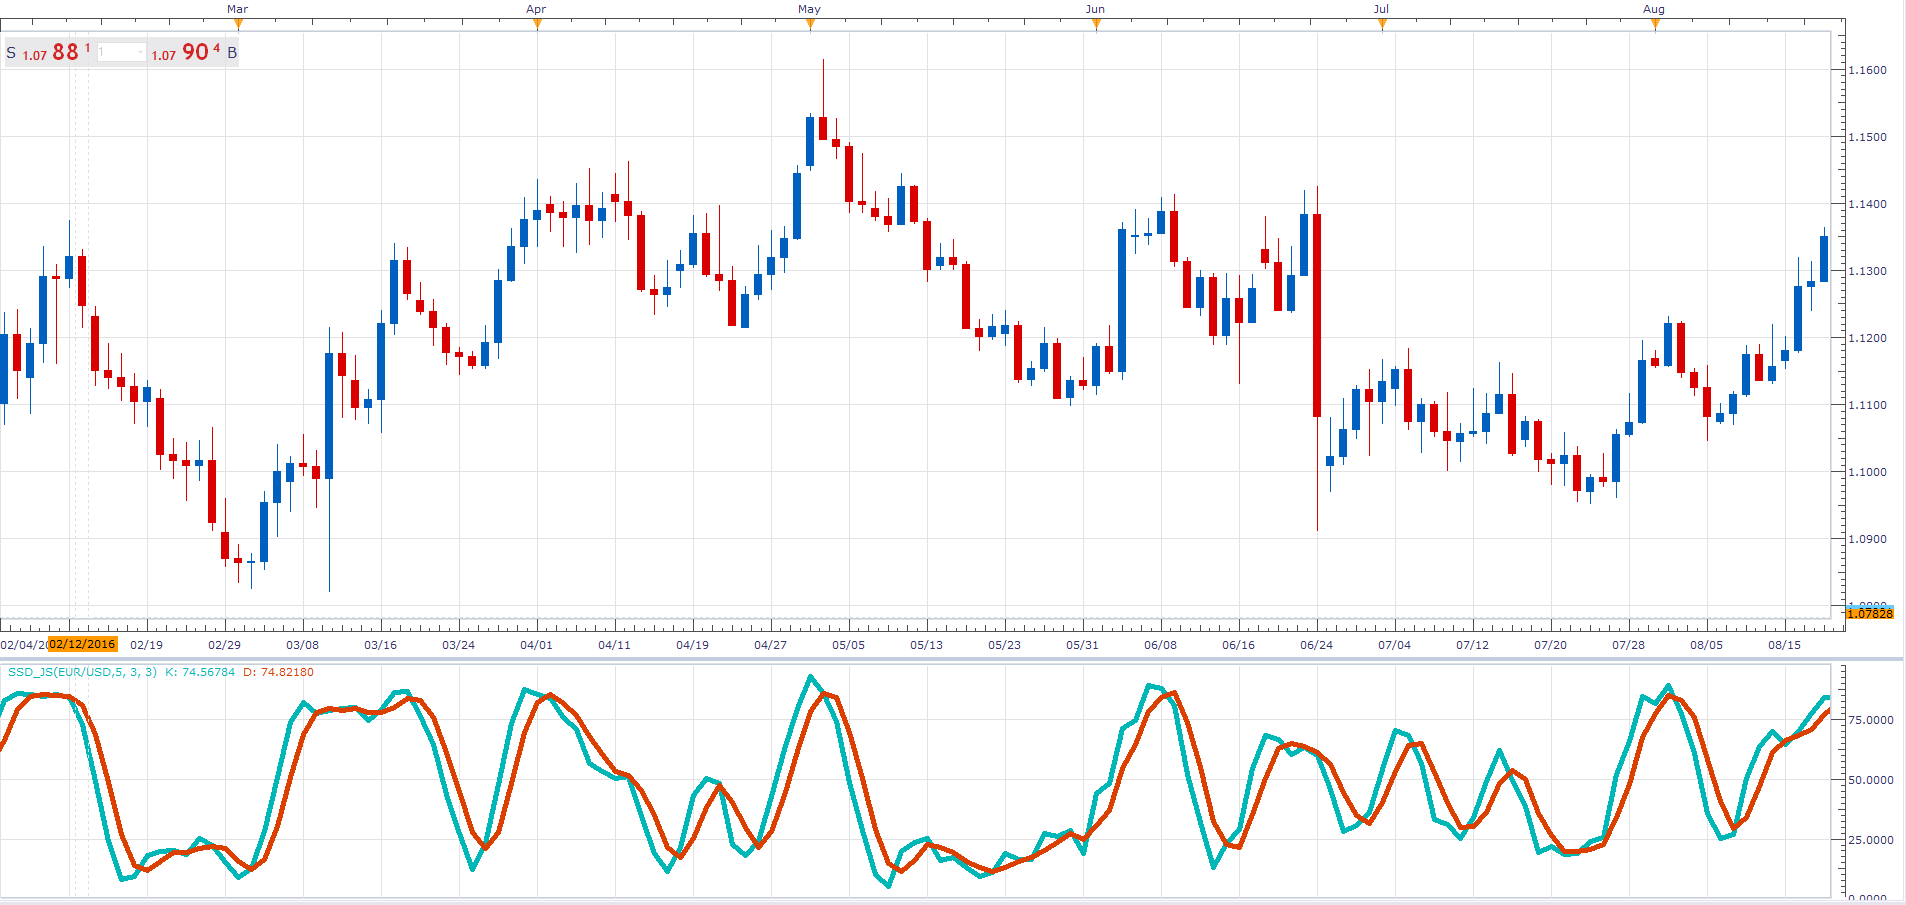Image resolution: width=1906 pixels, height=905 pixels.
Task: Click the 1.0900 price axis label
Action: [x=1868, y=539]
